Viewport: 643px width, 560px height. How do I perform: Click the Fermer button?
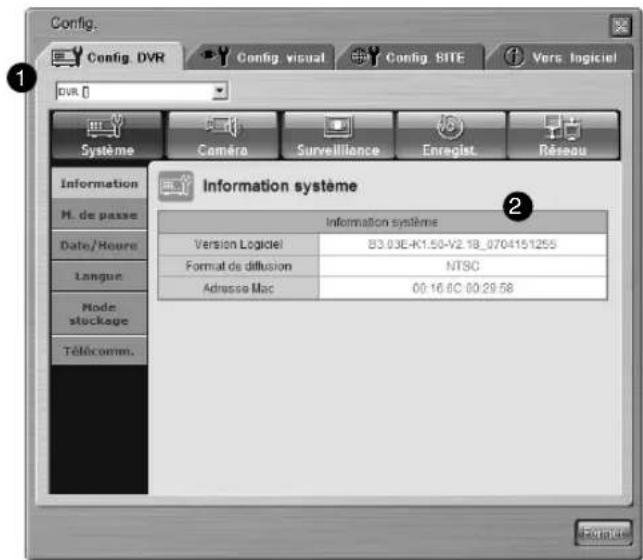pos(602,533)
